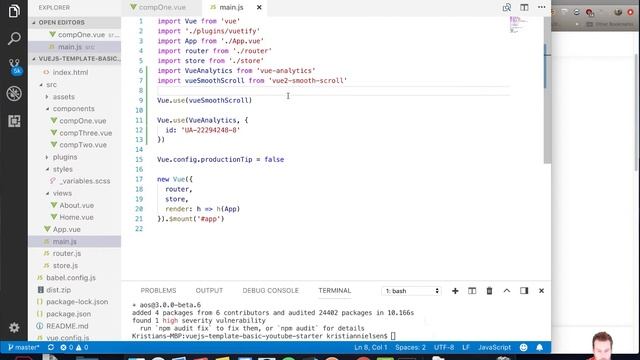Select the main.js editor tab
640x360 pixels.
(231, 7)
